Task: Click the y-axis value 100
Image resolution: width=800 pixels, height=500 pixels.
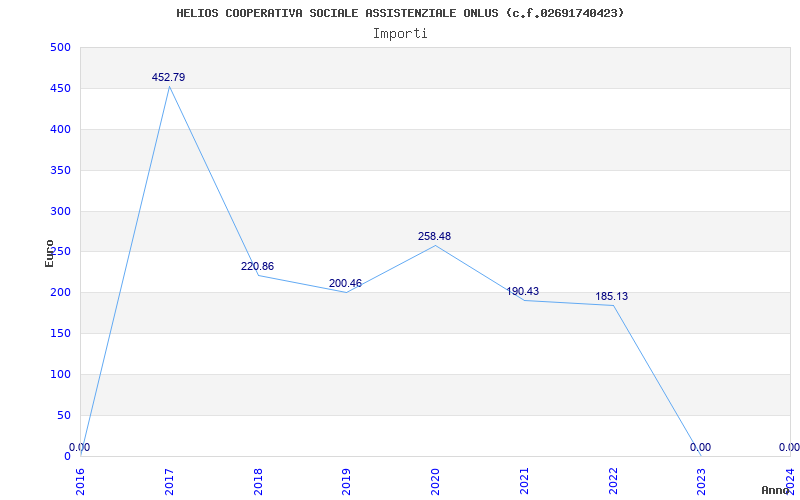Action: click(x=60, y=374)
